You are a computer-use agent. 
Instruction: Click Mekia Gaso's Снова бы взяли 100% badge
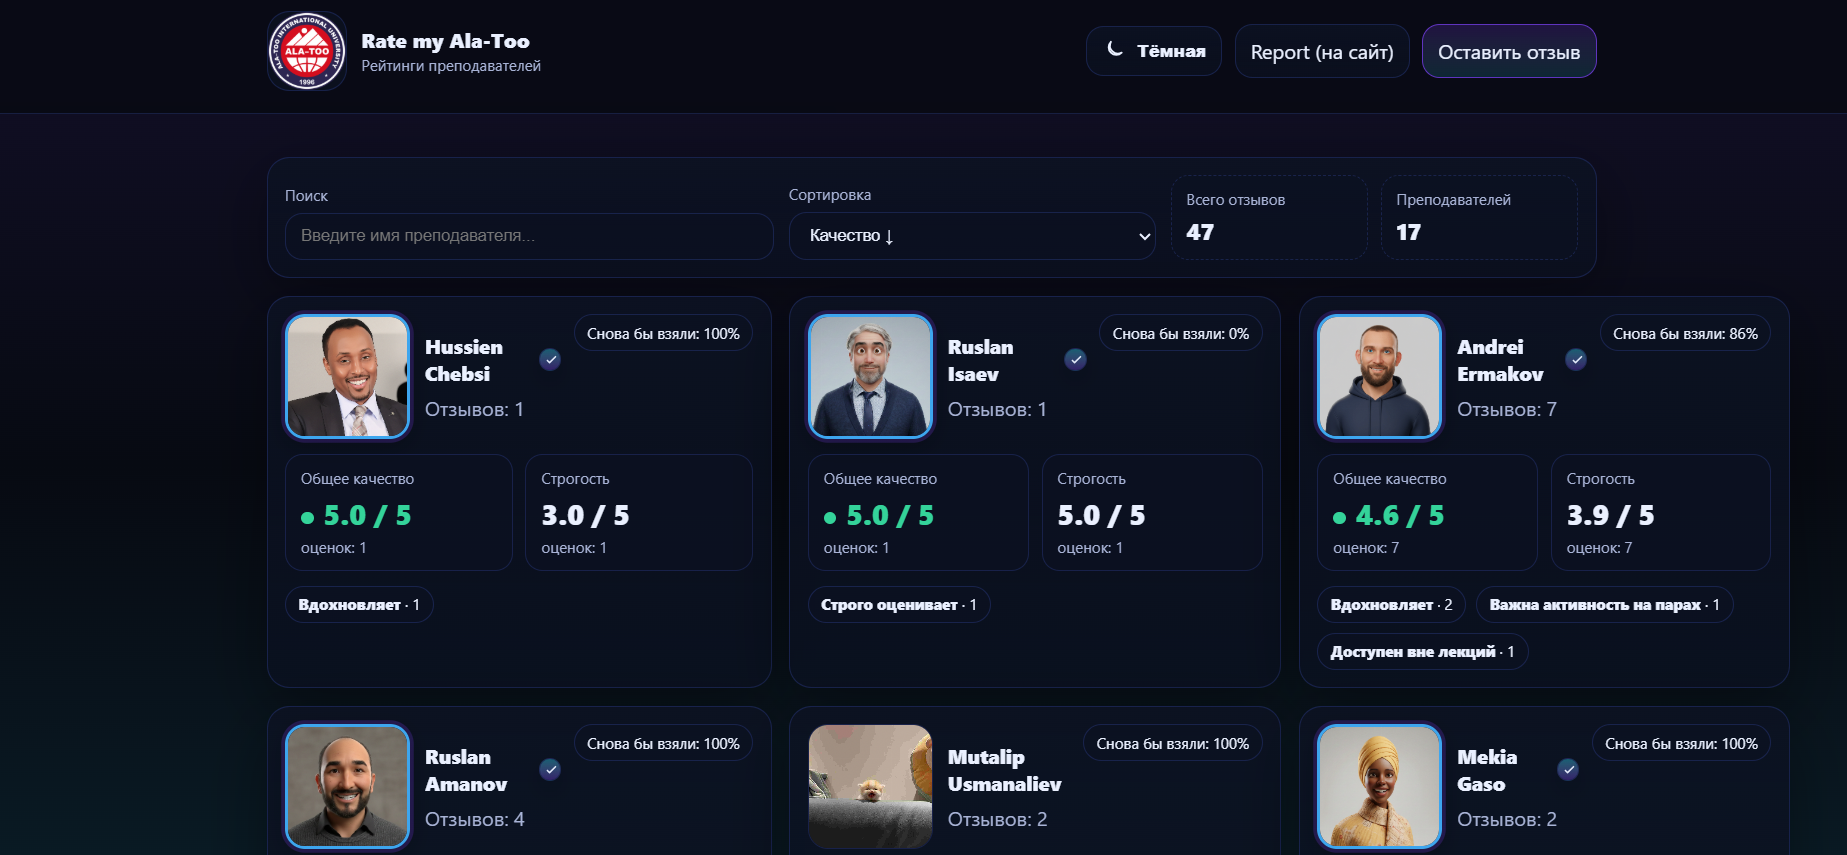coord(1681,744)
